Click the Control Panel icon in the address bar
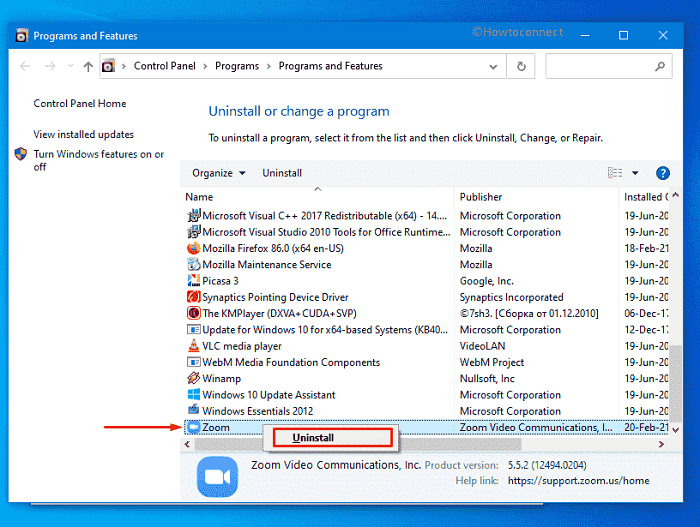700x527 pixels. pyautogui.click(x=108, y=66)
